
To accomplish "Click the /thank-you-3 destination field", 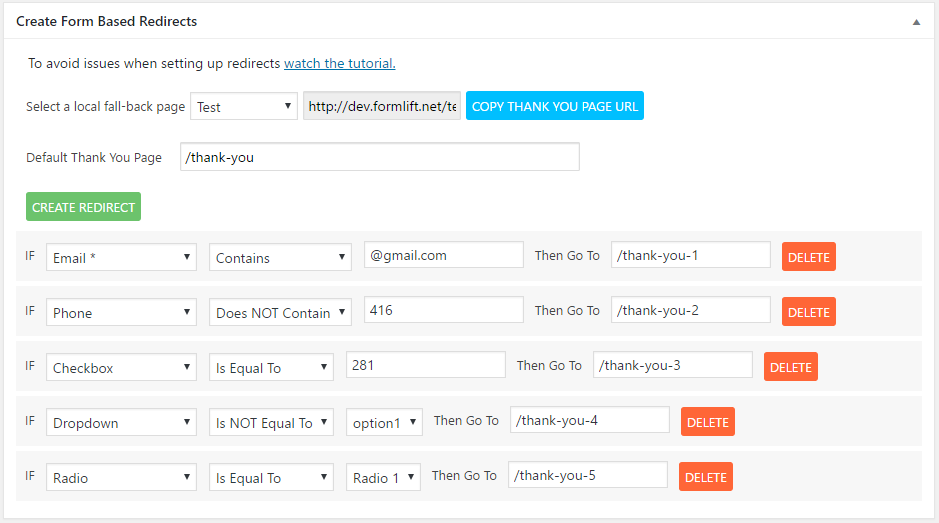I will 672,365.
